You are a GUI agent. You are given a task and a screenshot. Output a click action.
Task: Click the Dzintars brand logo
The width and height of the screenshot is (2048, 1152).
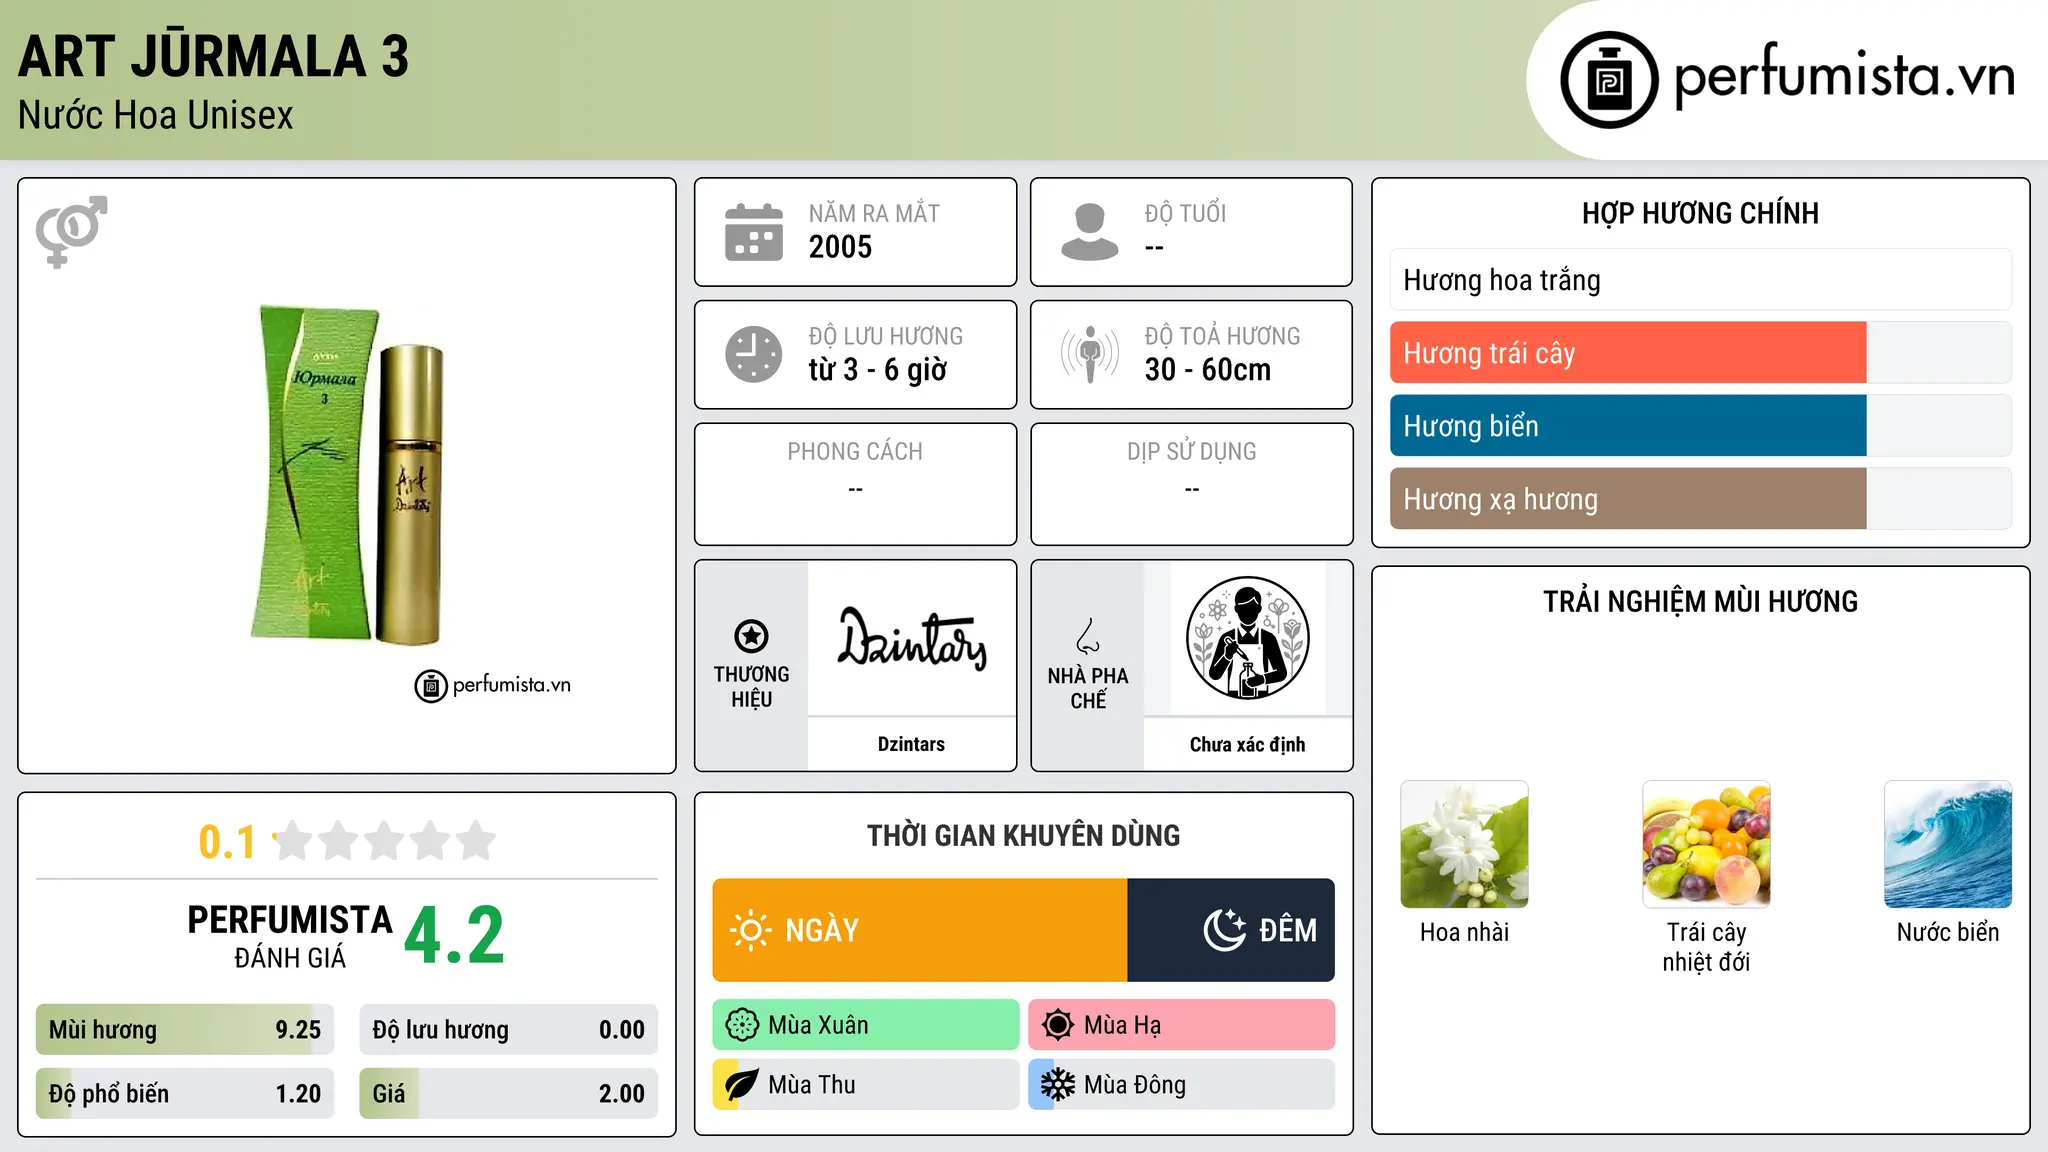coord(911,638)
